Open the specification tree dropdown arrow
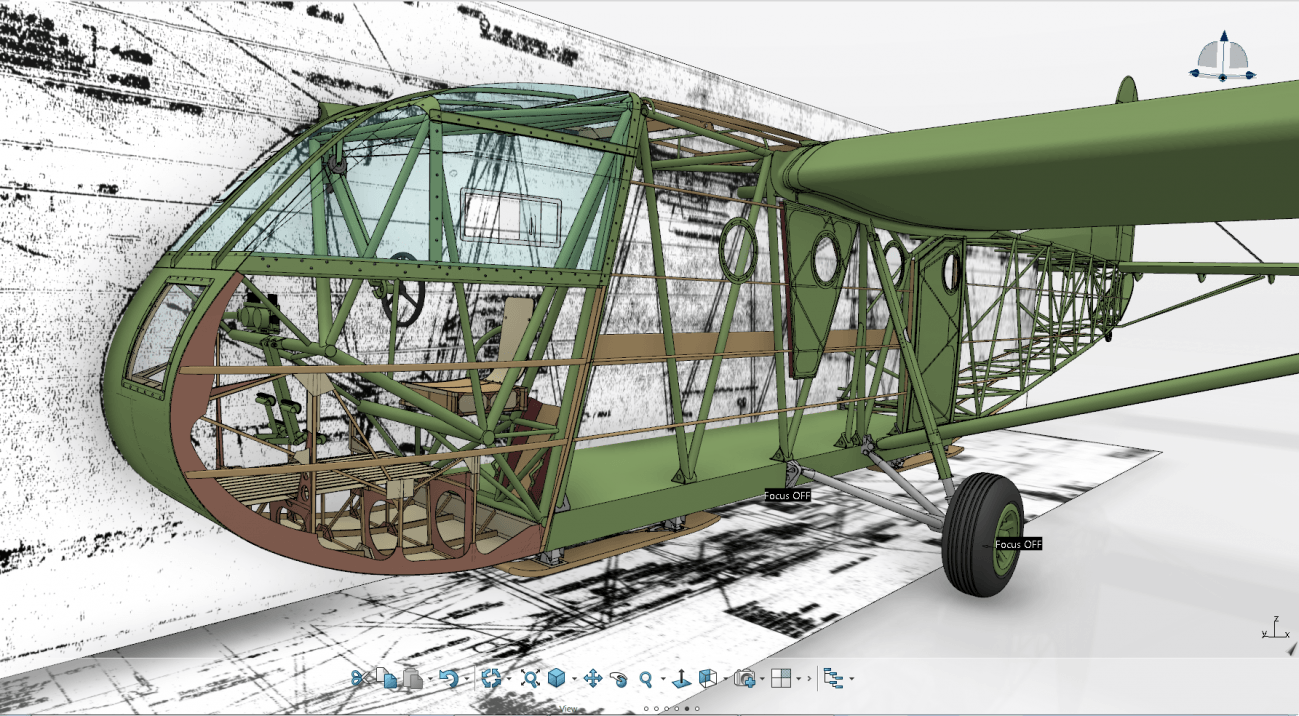The height and width of the screenshot is (716, 1299). (x=850, y=680)
